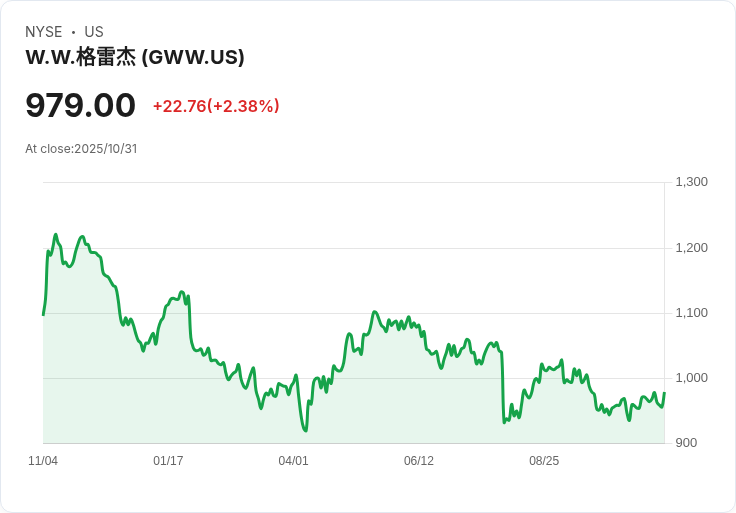
Task: Click the 06/12 date label on the axis
Action: pos(419,461)
